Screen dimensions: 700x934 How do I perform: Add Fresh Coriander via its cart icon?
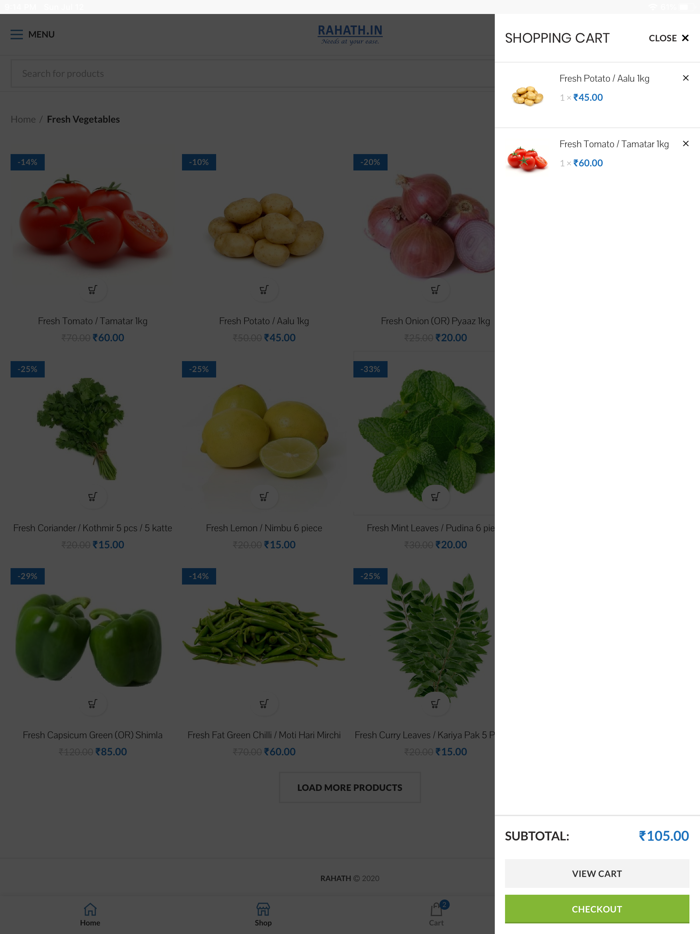click(x=92, y=497)
